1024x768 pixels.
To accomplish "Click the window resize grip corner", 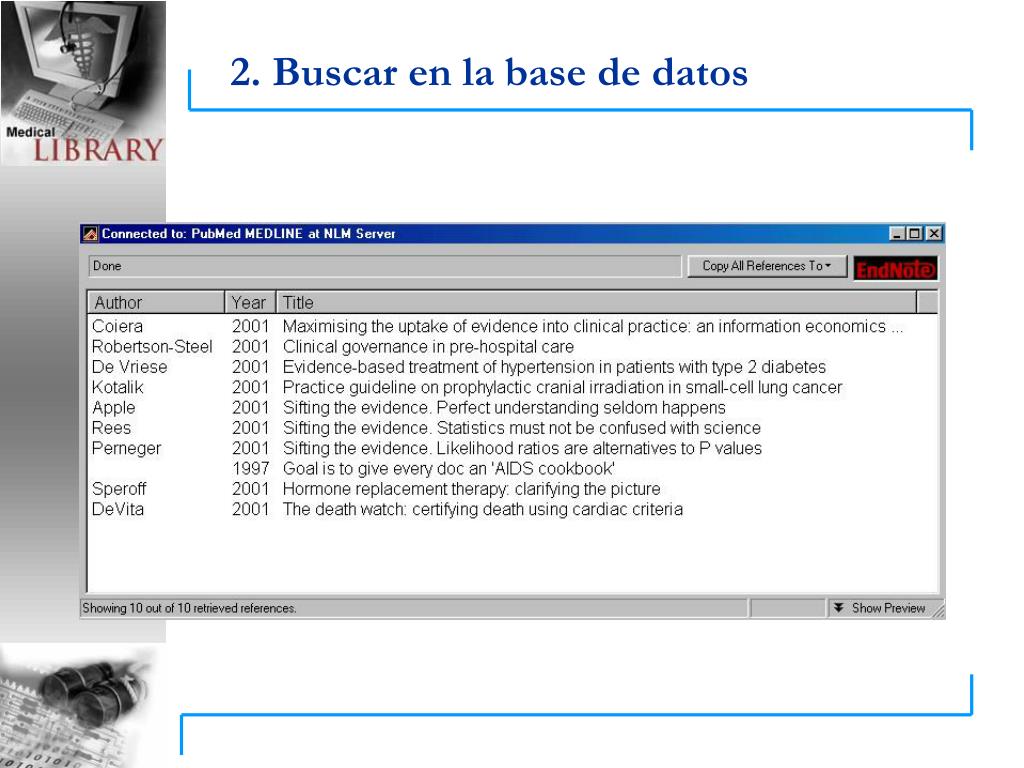I will tap(938, 610).
